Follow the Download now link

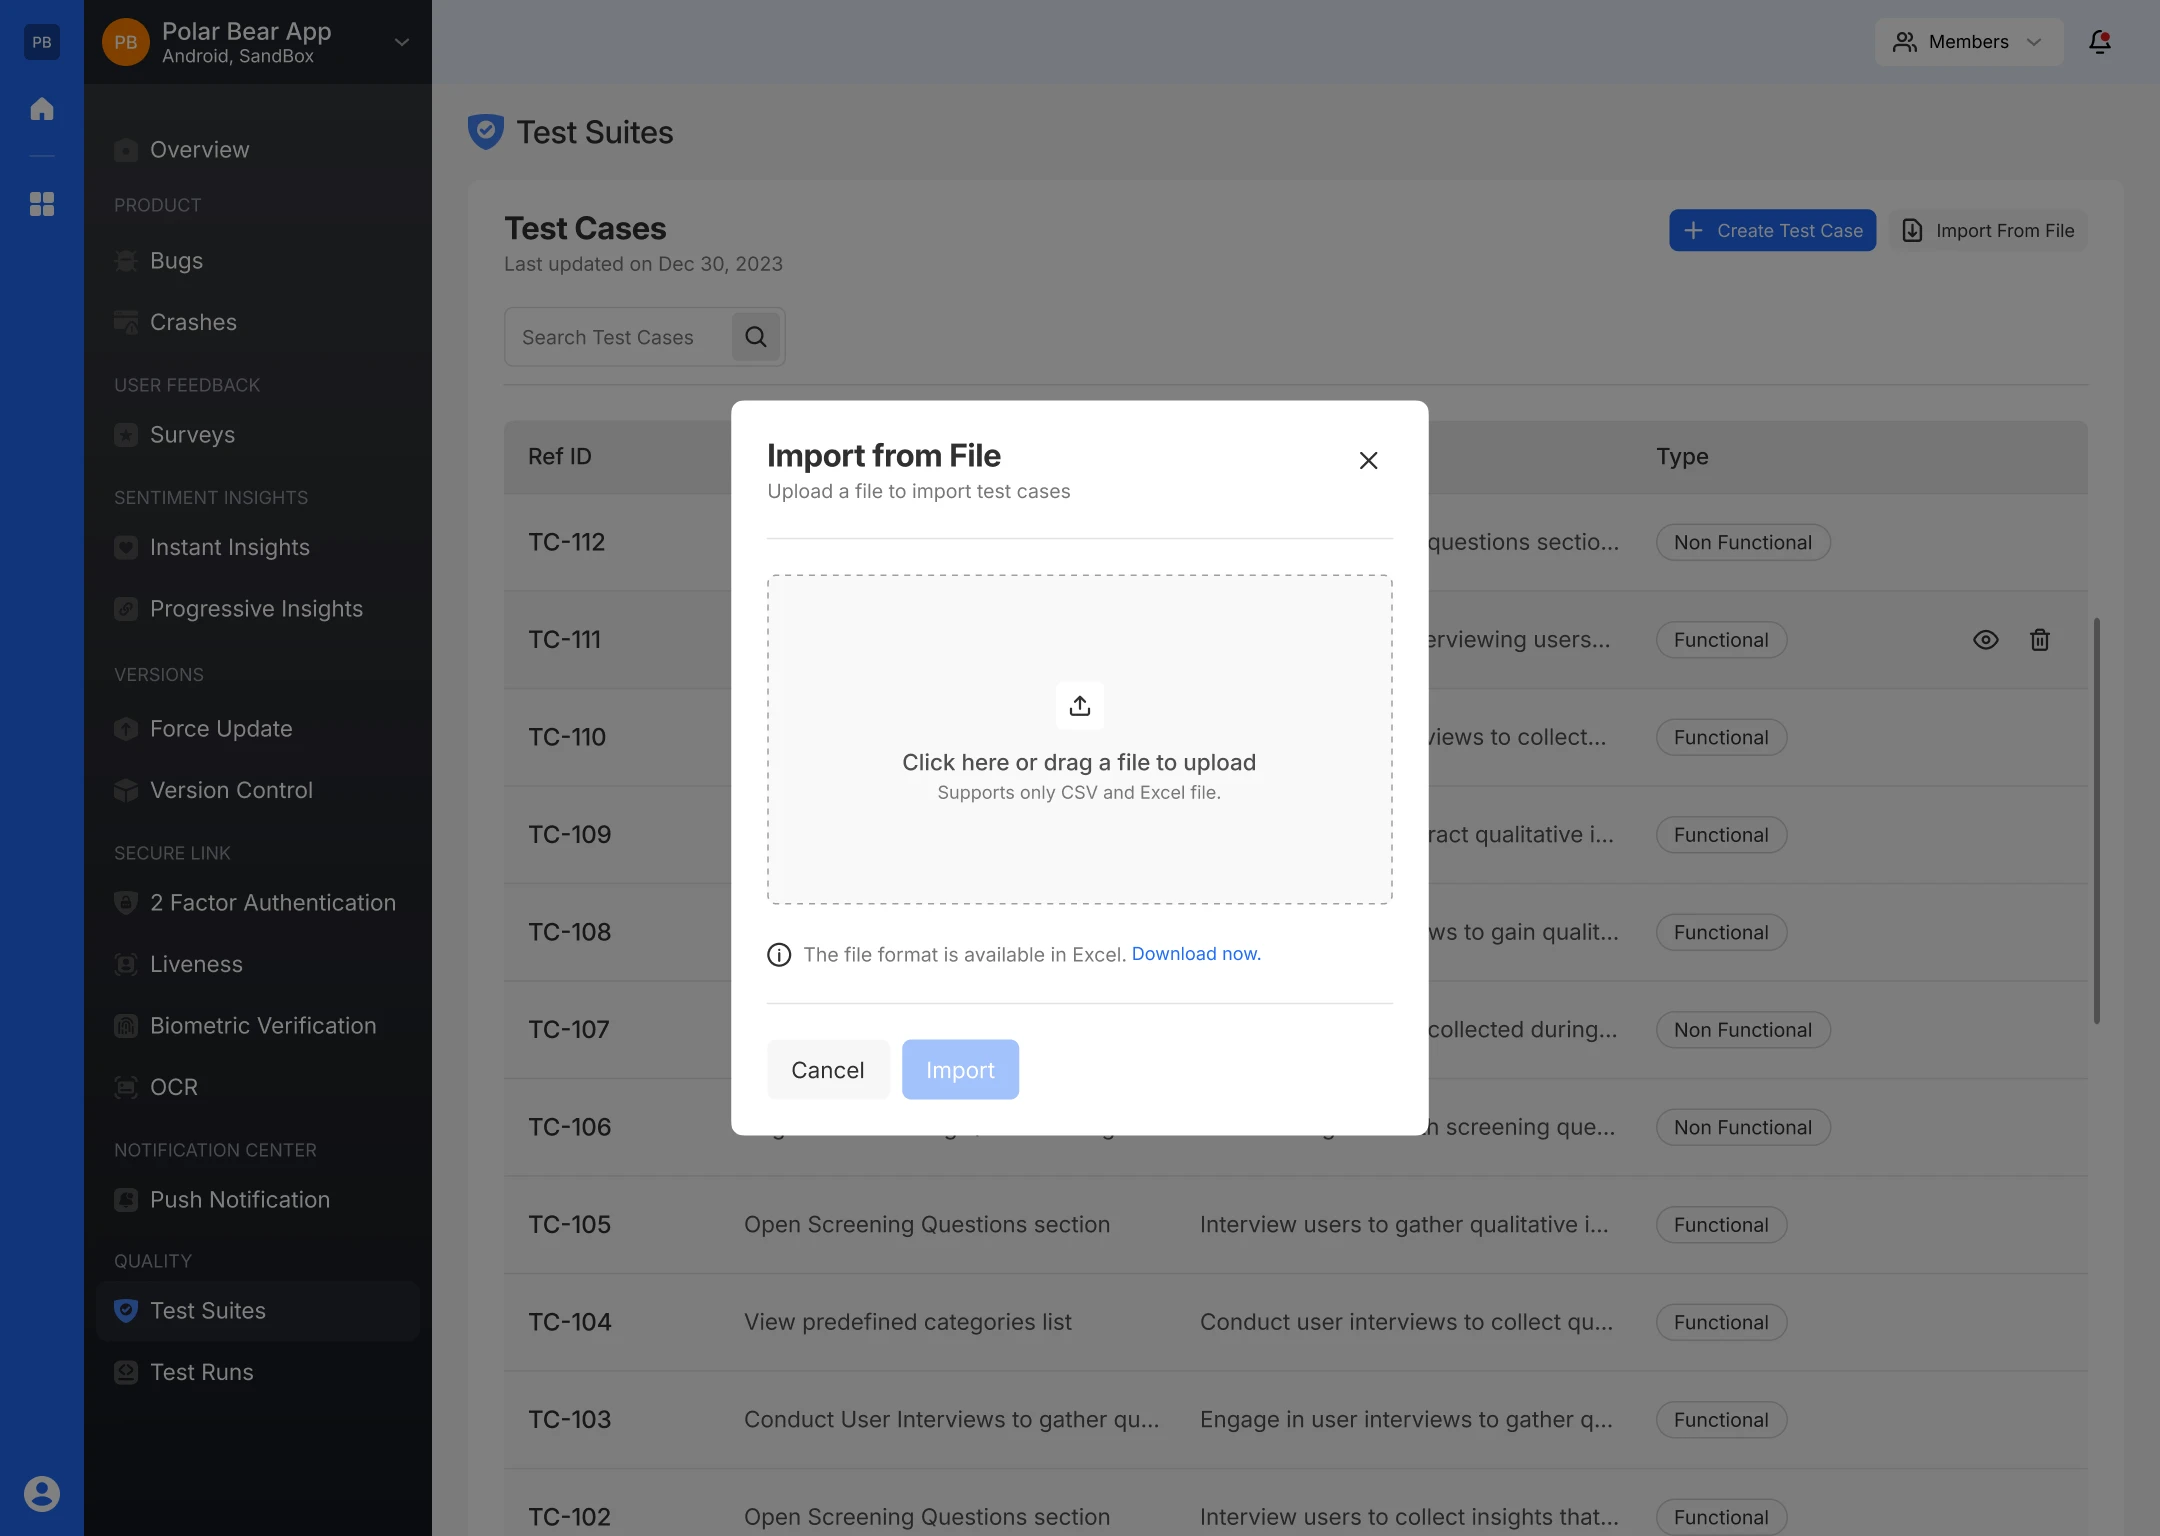click(x=1196, y=954)
